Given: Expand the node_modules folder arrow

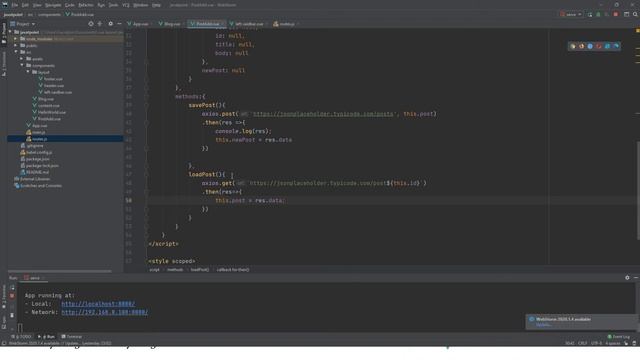Looking at the screenshot, I should click(x=16, y=39).
